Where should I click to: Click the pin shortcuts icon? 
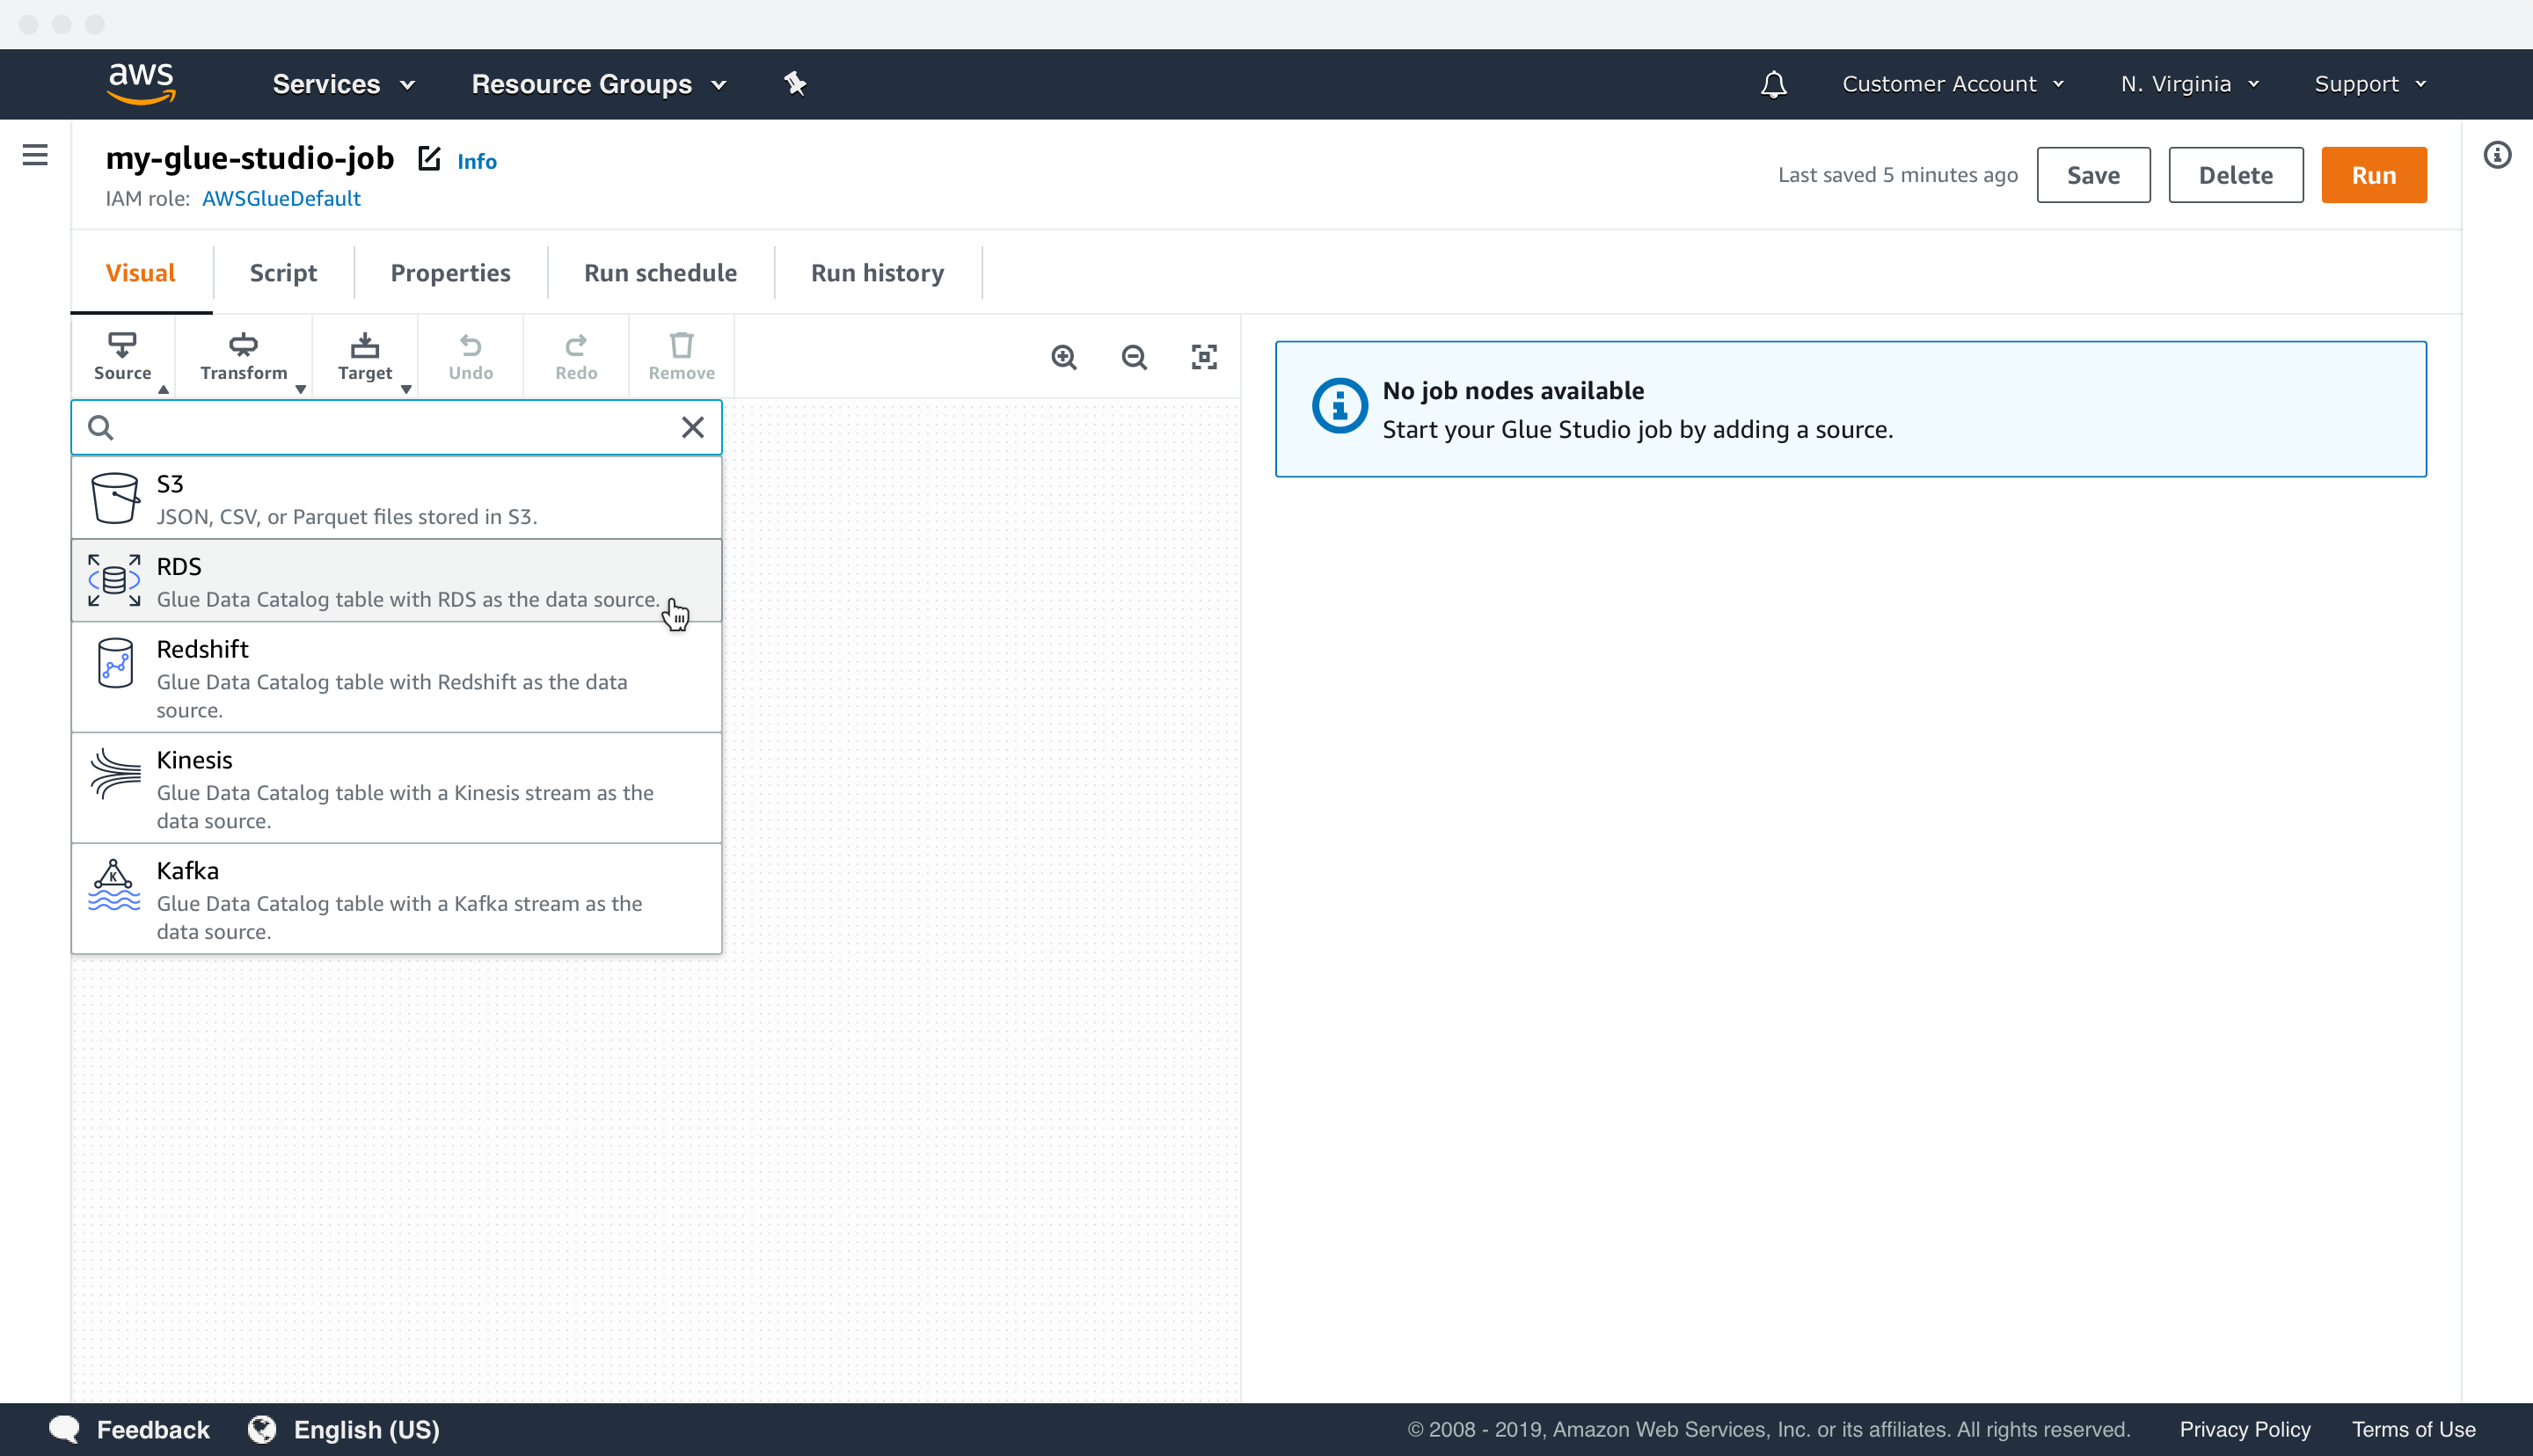(795, 84)
